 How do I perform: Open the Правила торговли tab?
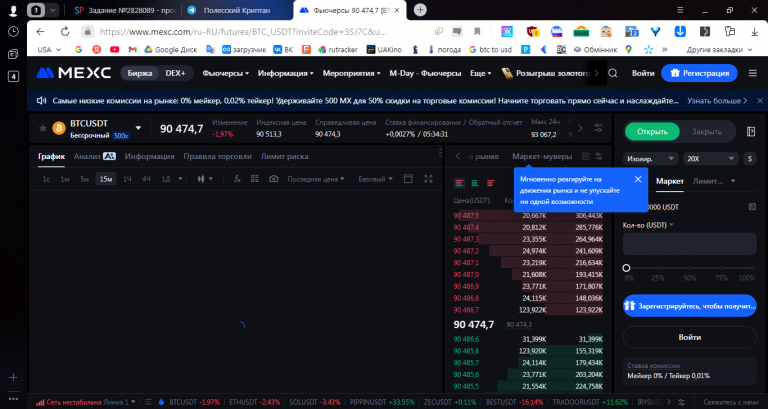217,156
